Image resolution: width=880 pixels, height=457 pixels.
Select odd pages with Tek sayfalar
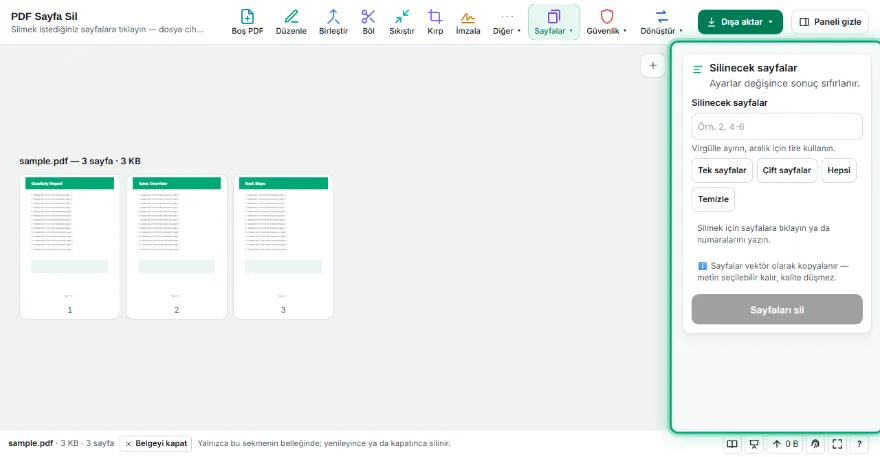pyautogui.click(x=722, y=170)
